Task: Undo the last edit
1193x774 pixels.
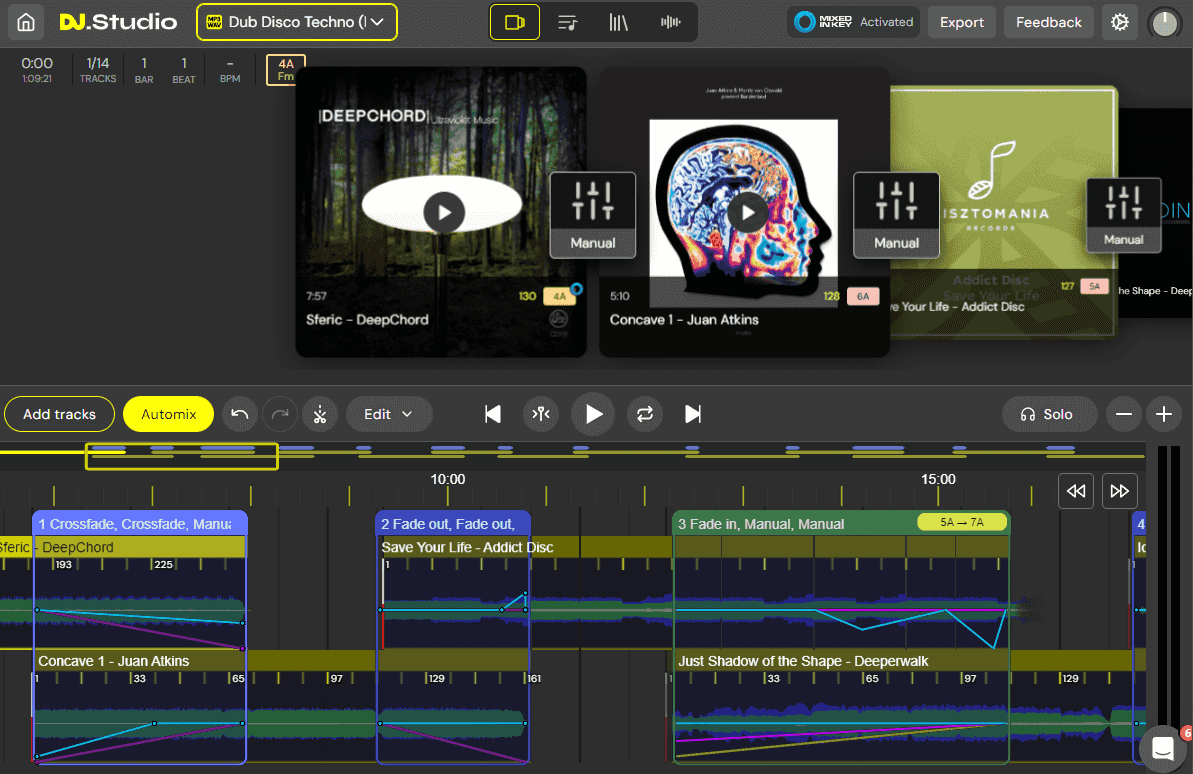Action: [x=239, y=413]
